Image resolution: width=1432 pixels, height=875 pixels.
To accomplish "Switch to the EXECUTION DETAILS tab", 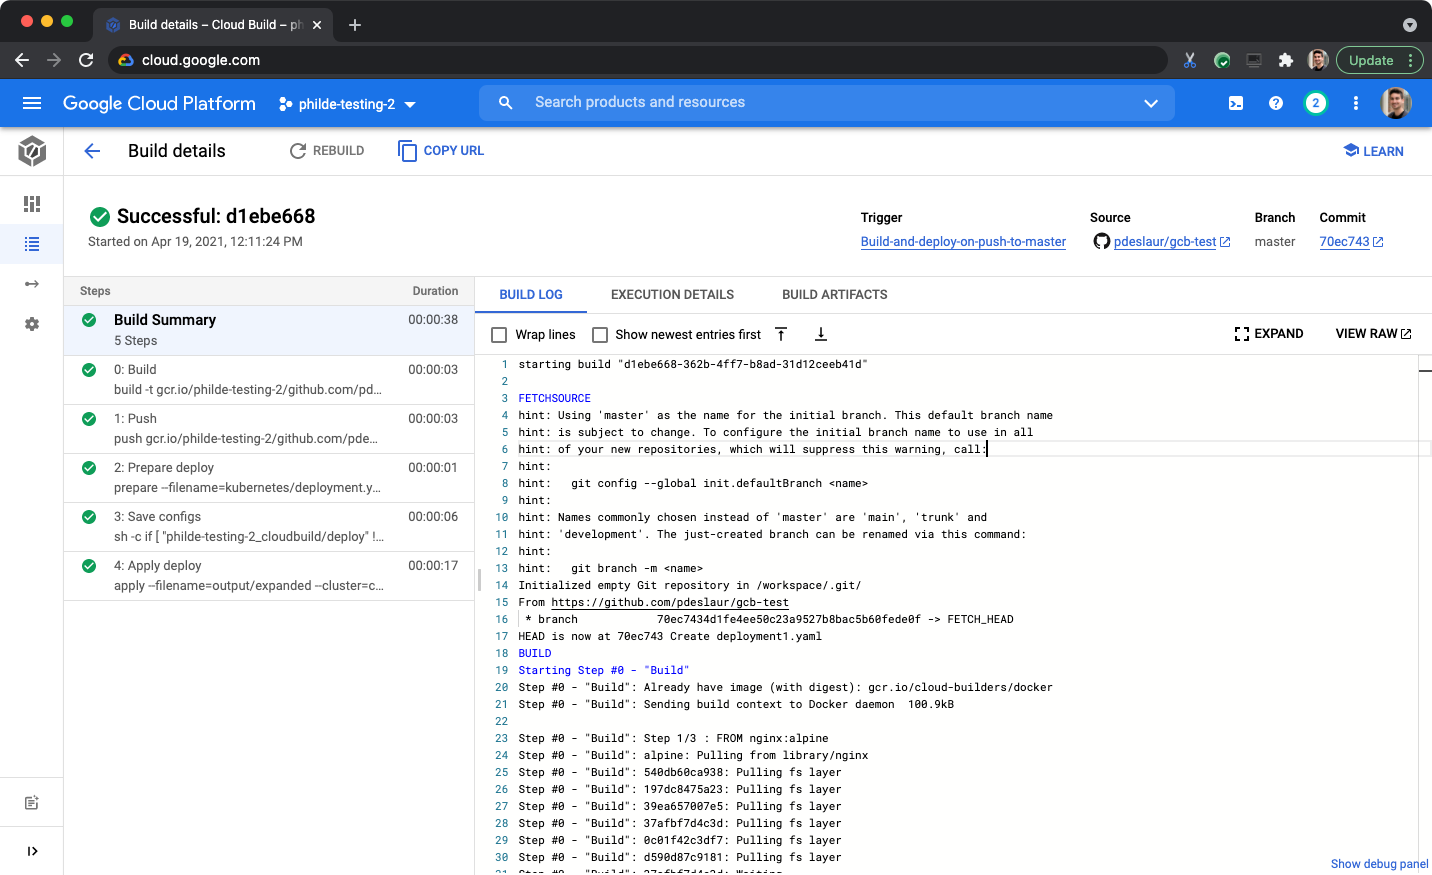I will pyautogui.click(x=672, y=295).
